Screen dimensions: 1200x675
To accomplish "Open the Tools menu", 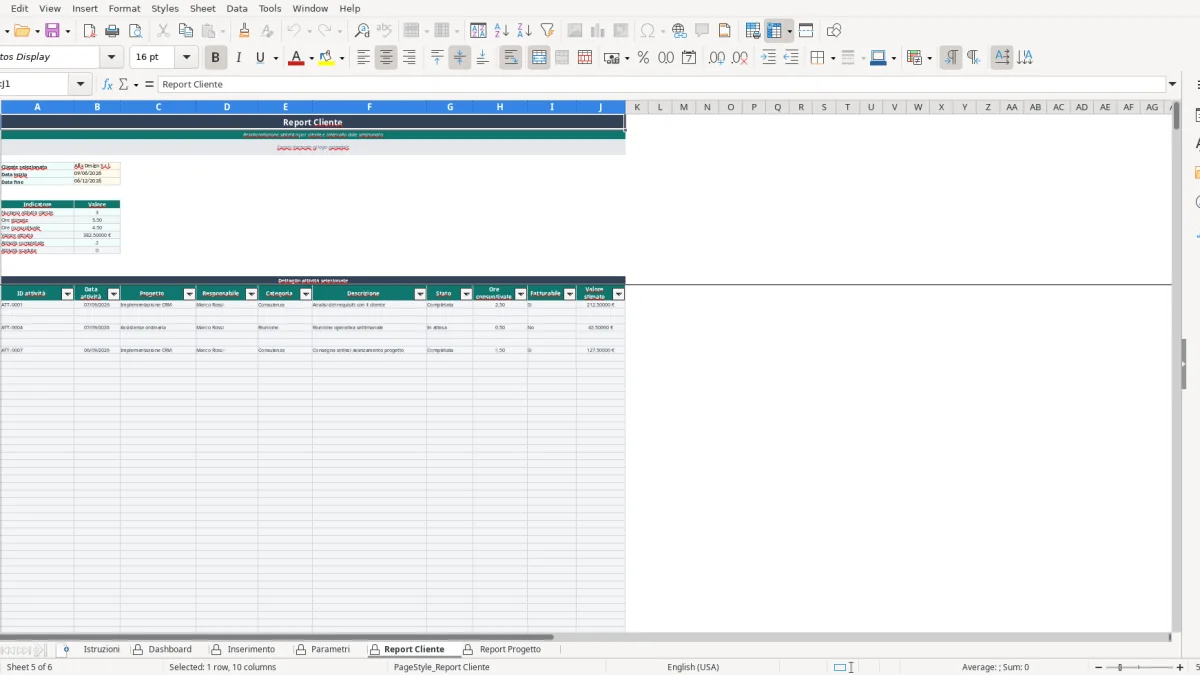I will click(x=270, y=8).
